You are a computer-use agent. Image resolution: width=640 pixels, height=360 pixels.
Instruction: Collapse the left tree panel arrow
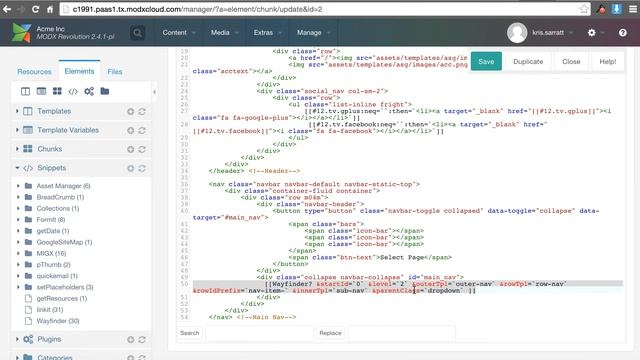154,92
